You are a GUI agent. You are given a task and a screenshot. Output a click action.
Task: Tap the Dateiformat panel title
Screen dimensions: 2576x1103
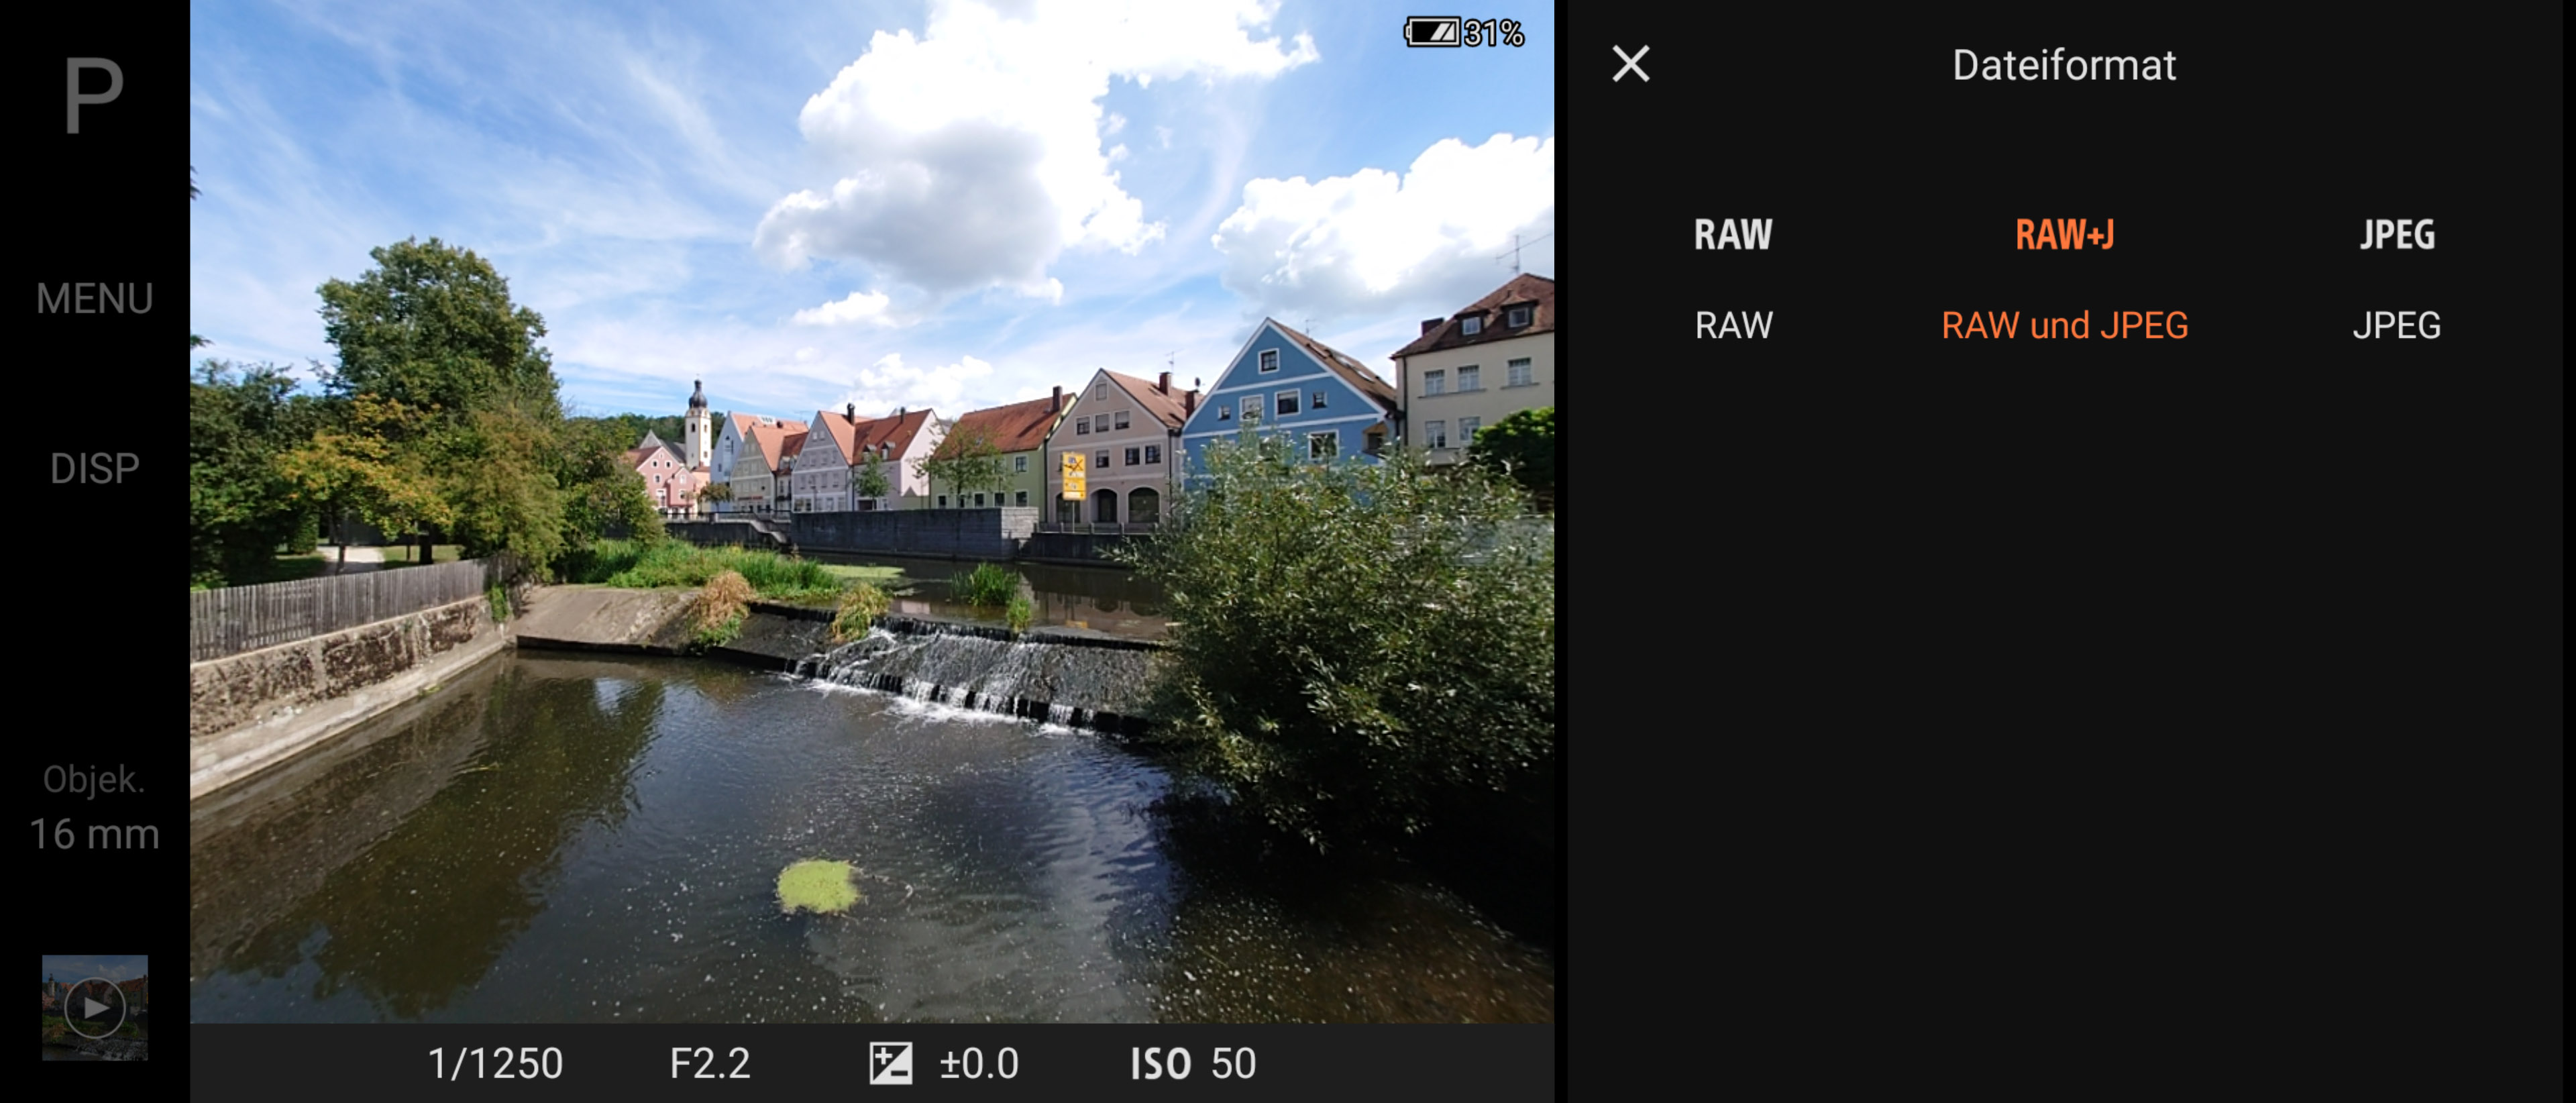[x=2064, y=65]
